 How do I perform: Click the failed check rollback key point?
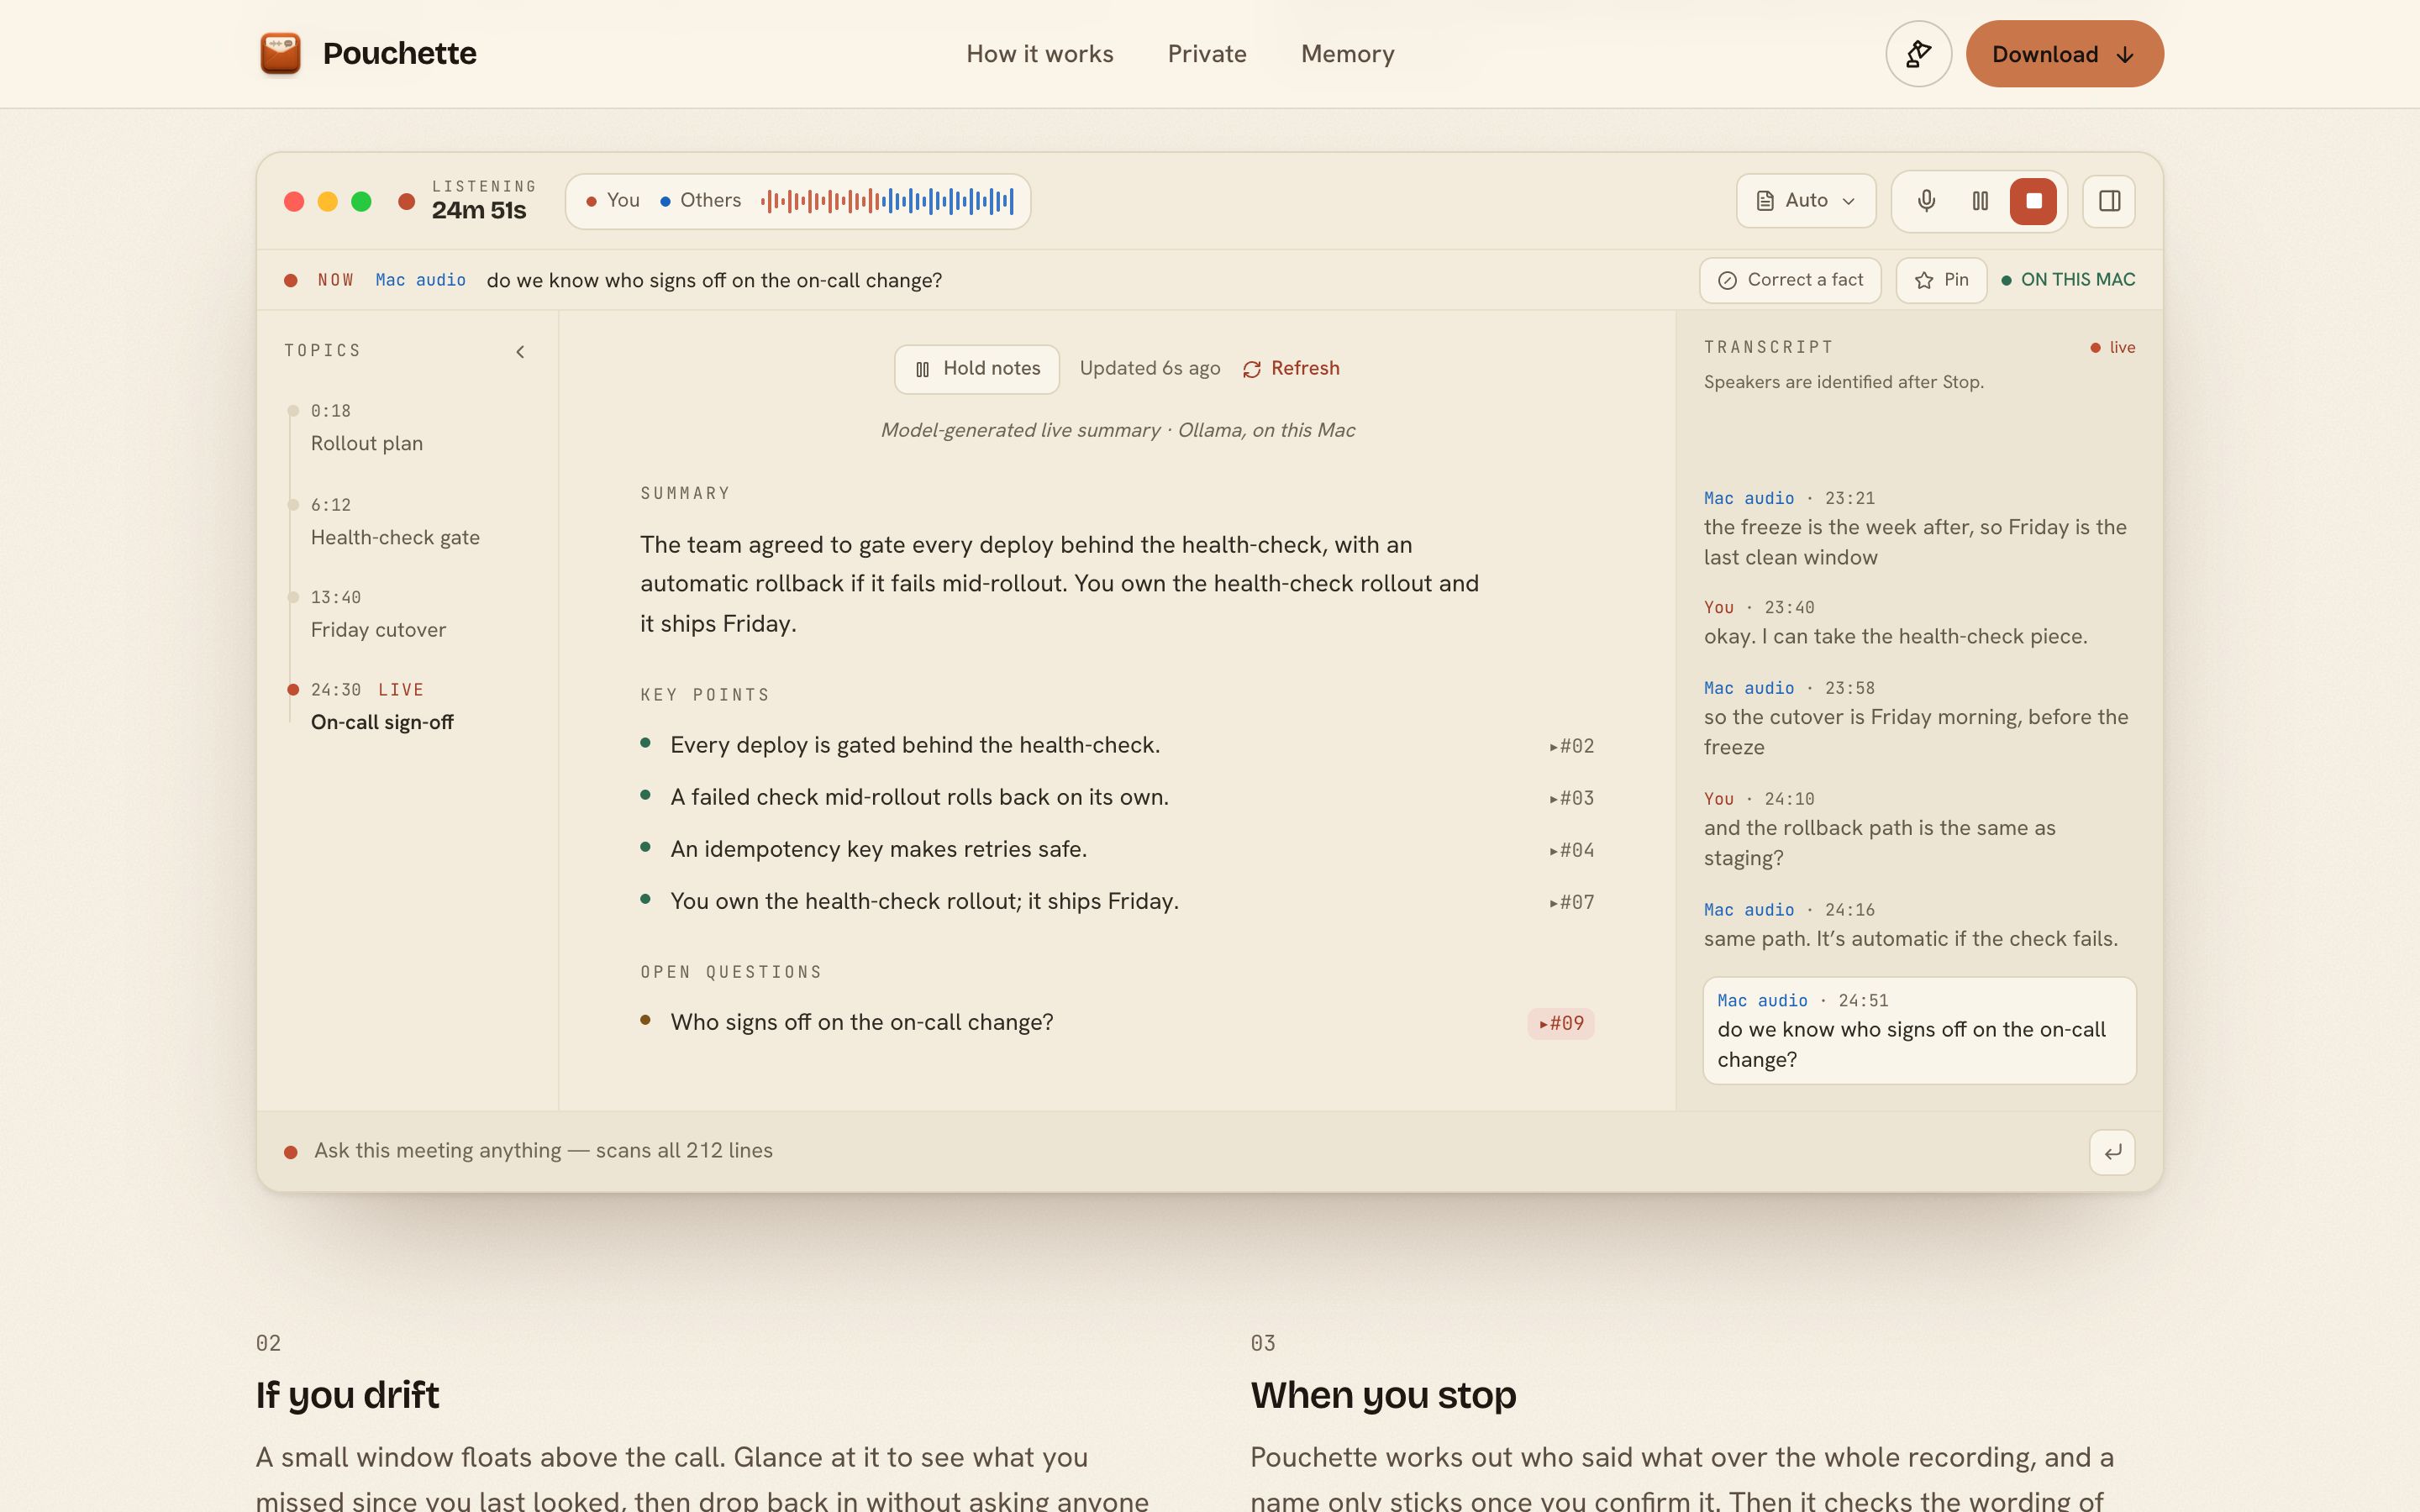[x=919, y=797]
